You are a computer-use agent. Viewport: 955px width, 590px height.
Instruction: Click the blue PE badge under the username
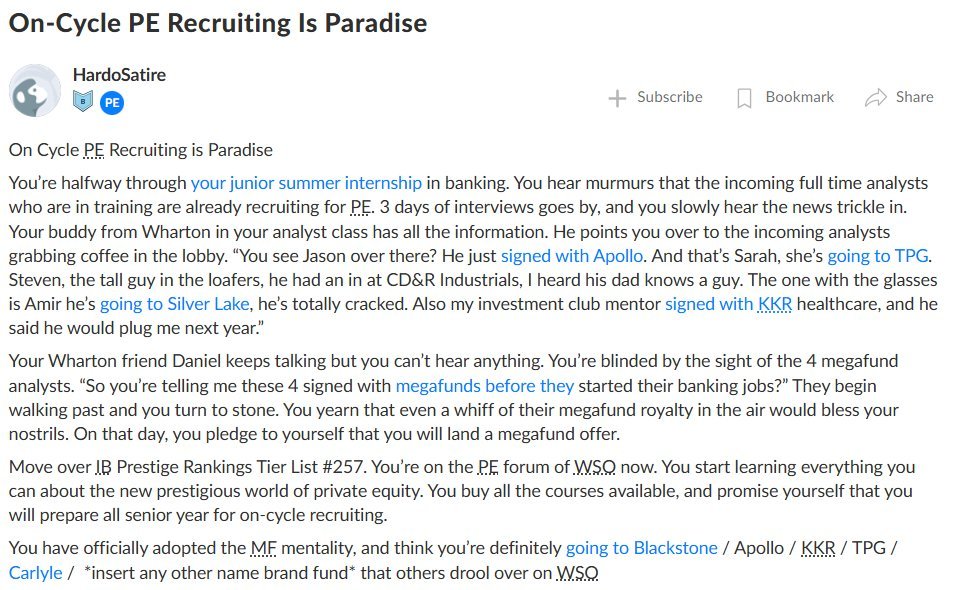pyautogui.click(x=112, y=102)
